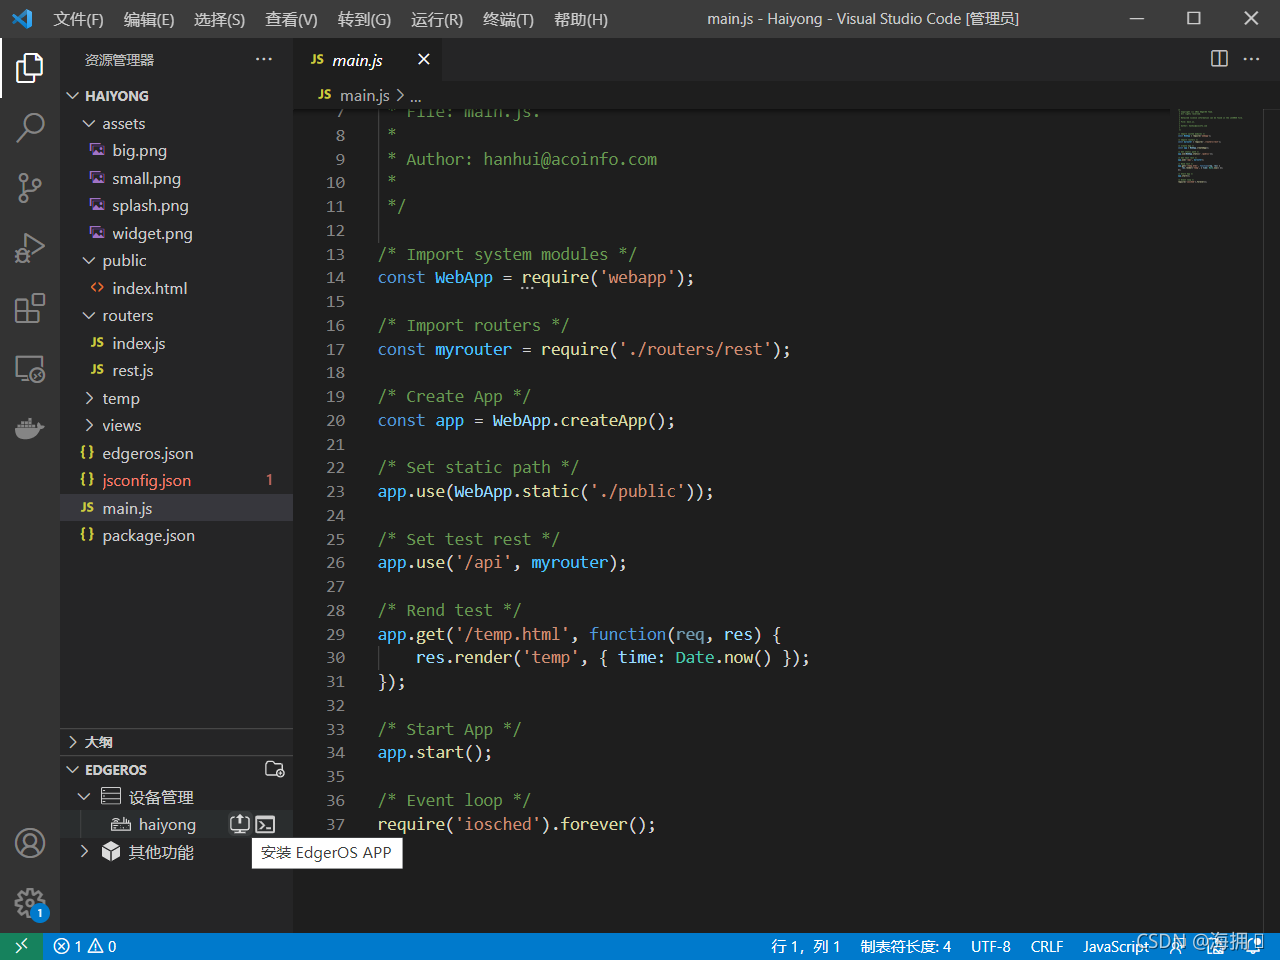Open the Search view in activity bar
This screenshot has height=960, width=1280.
30,127
